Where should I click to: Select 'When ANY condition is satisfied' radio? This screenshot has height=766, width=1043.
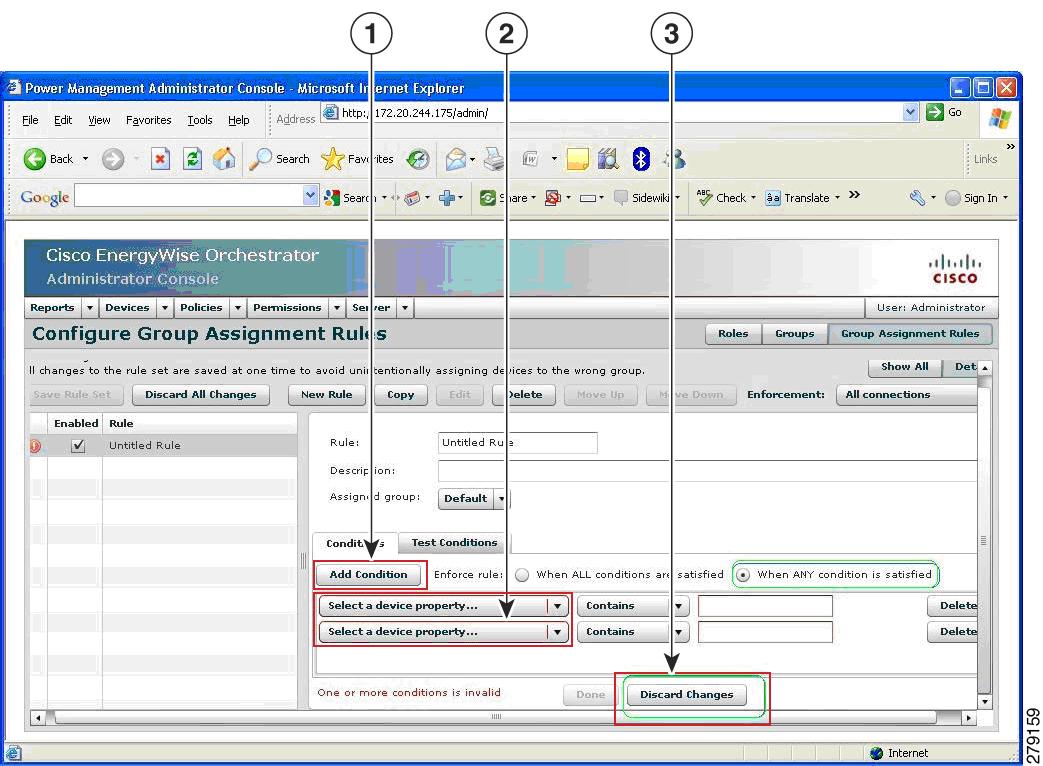click(x=743, y=574)
